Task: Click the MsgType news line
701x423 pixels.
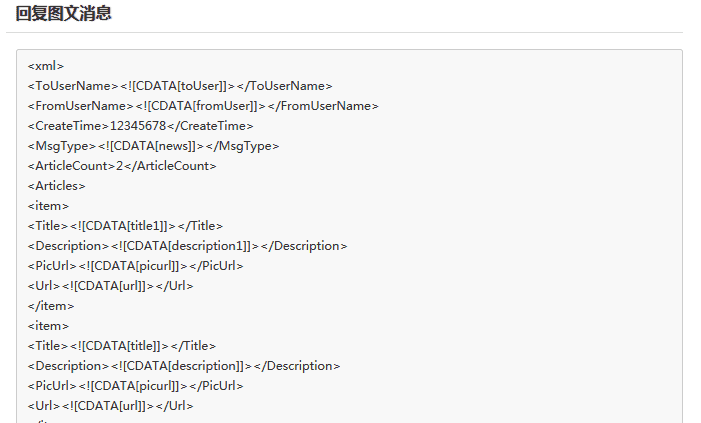Action: (x=153, y=146)
